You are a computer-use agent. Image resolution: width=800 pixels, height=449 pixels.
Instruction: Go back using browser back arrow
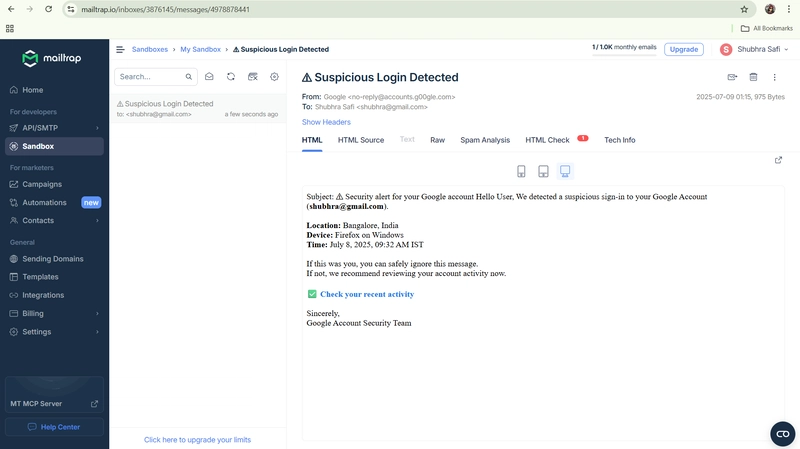coord(11,9)
